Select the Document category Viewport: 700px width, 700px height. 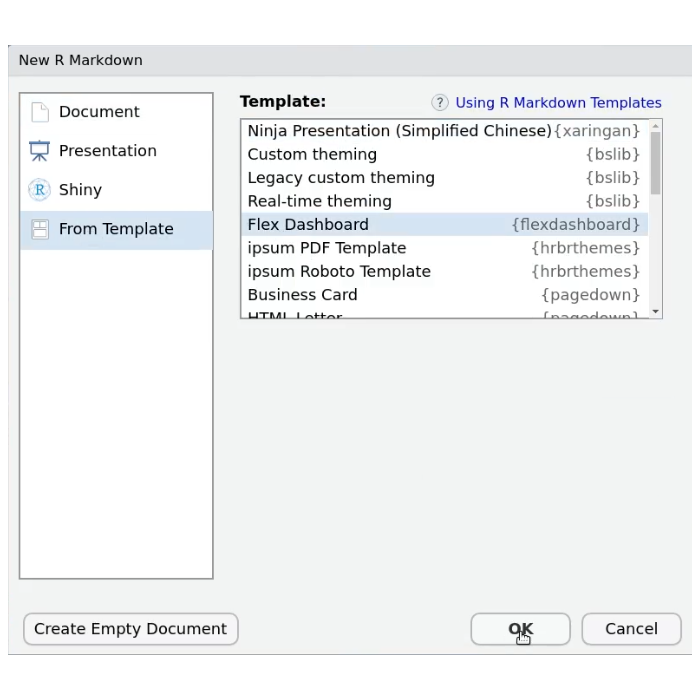pyautogui.click(x=99, y=112)
